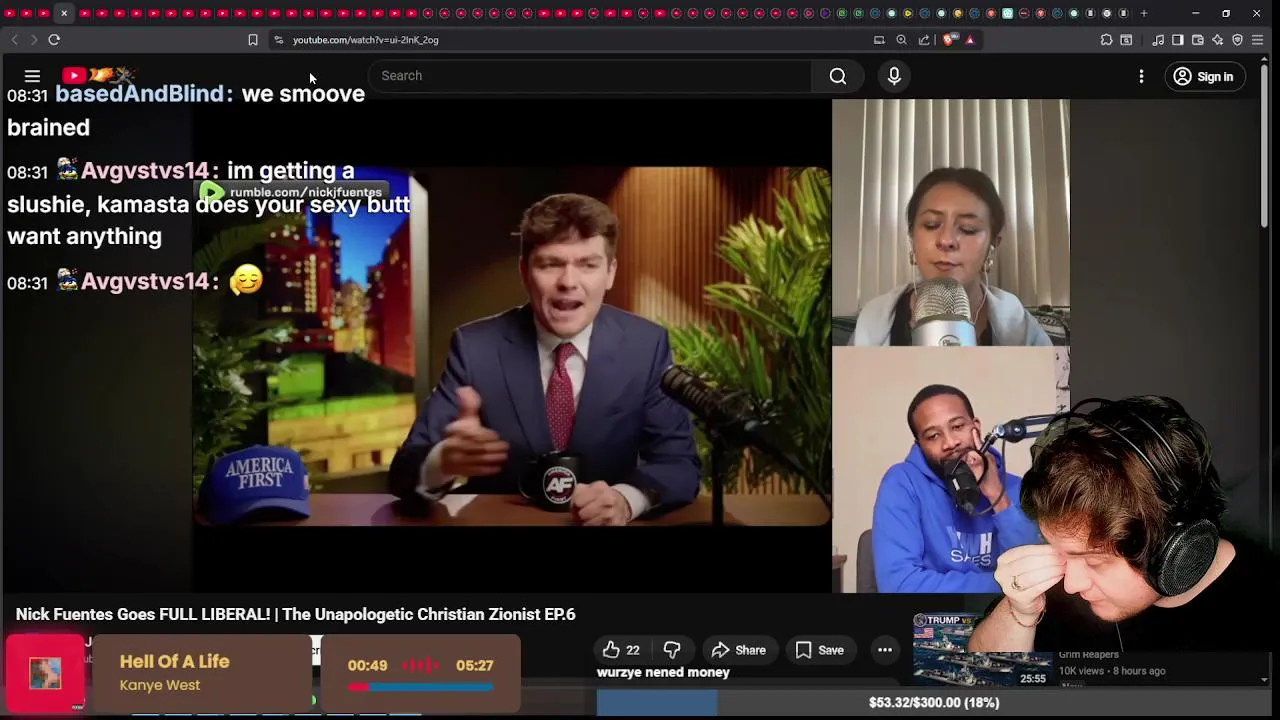Select the youtube.com address bar URL
1280x720 pixels.
365,40
